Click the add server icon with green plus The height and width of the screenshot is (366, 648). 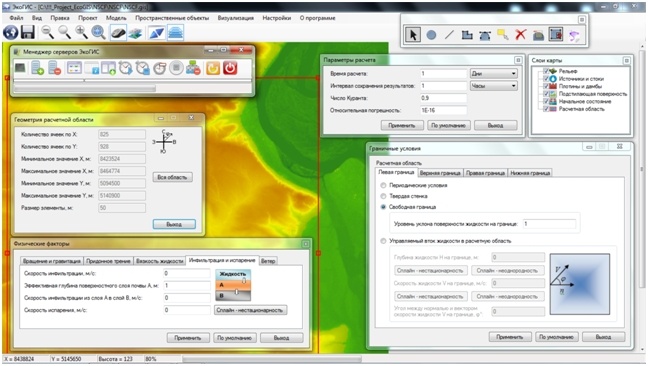coord(38,68)
